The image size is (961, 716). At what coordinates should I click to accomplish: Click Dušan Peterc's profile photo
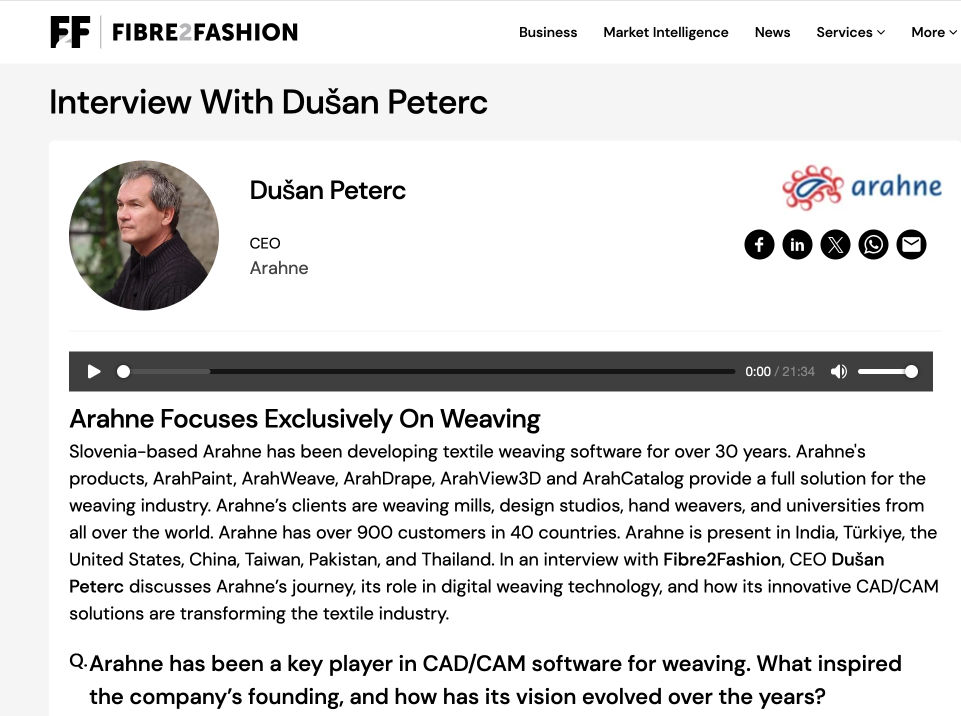pyautogui.click(x=144, y=235)
